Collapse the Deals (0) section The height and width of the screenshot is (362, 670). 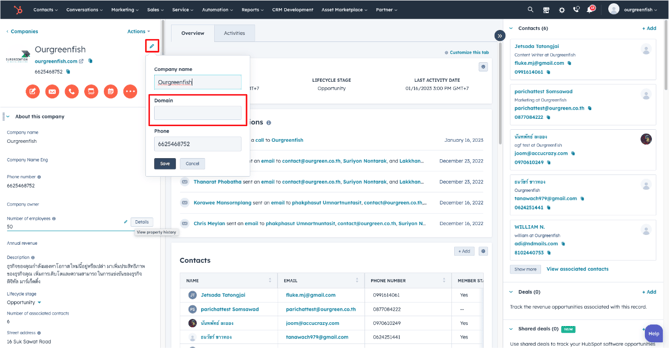coord(511,292)
